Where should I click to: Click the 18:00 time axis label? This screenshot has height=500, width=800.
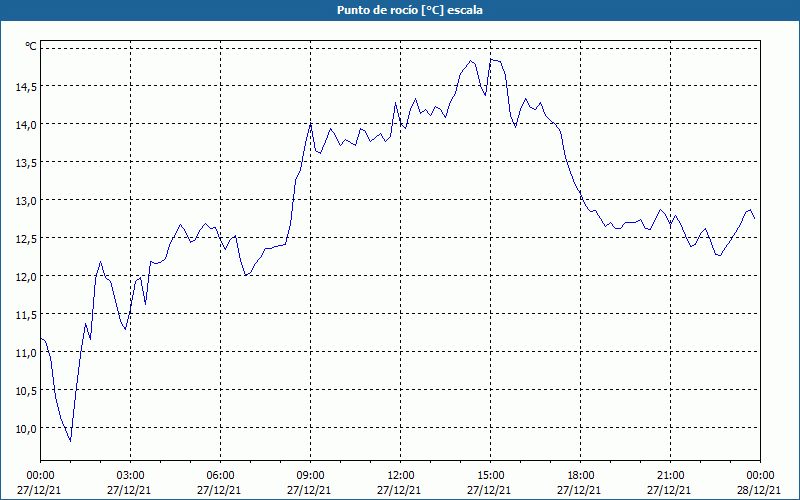580,476
